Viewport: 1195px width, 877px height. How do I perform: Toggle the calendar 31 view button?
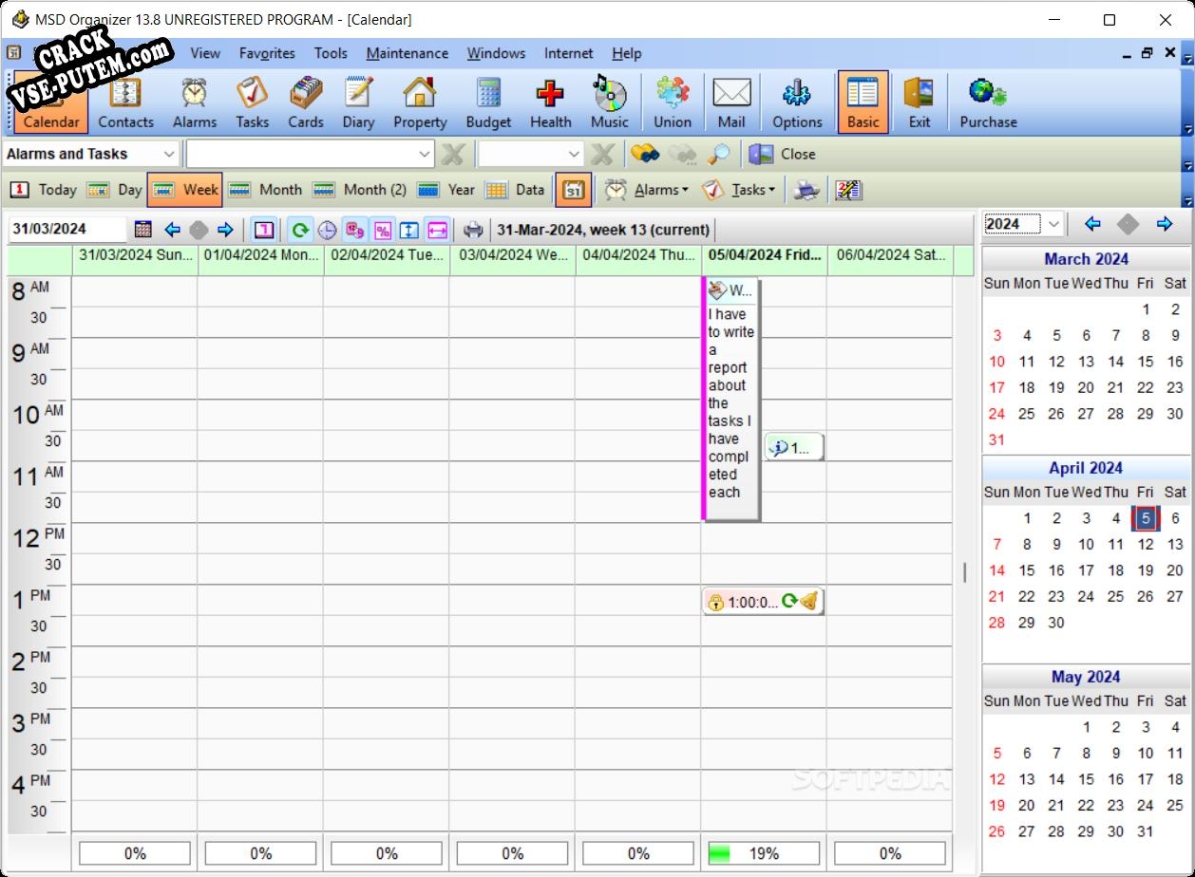tap(573, 190)
